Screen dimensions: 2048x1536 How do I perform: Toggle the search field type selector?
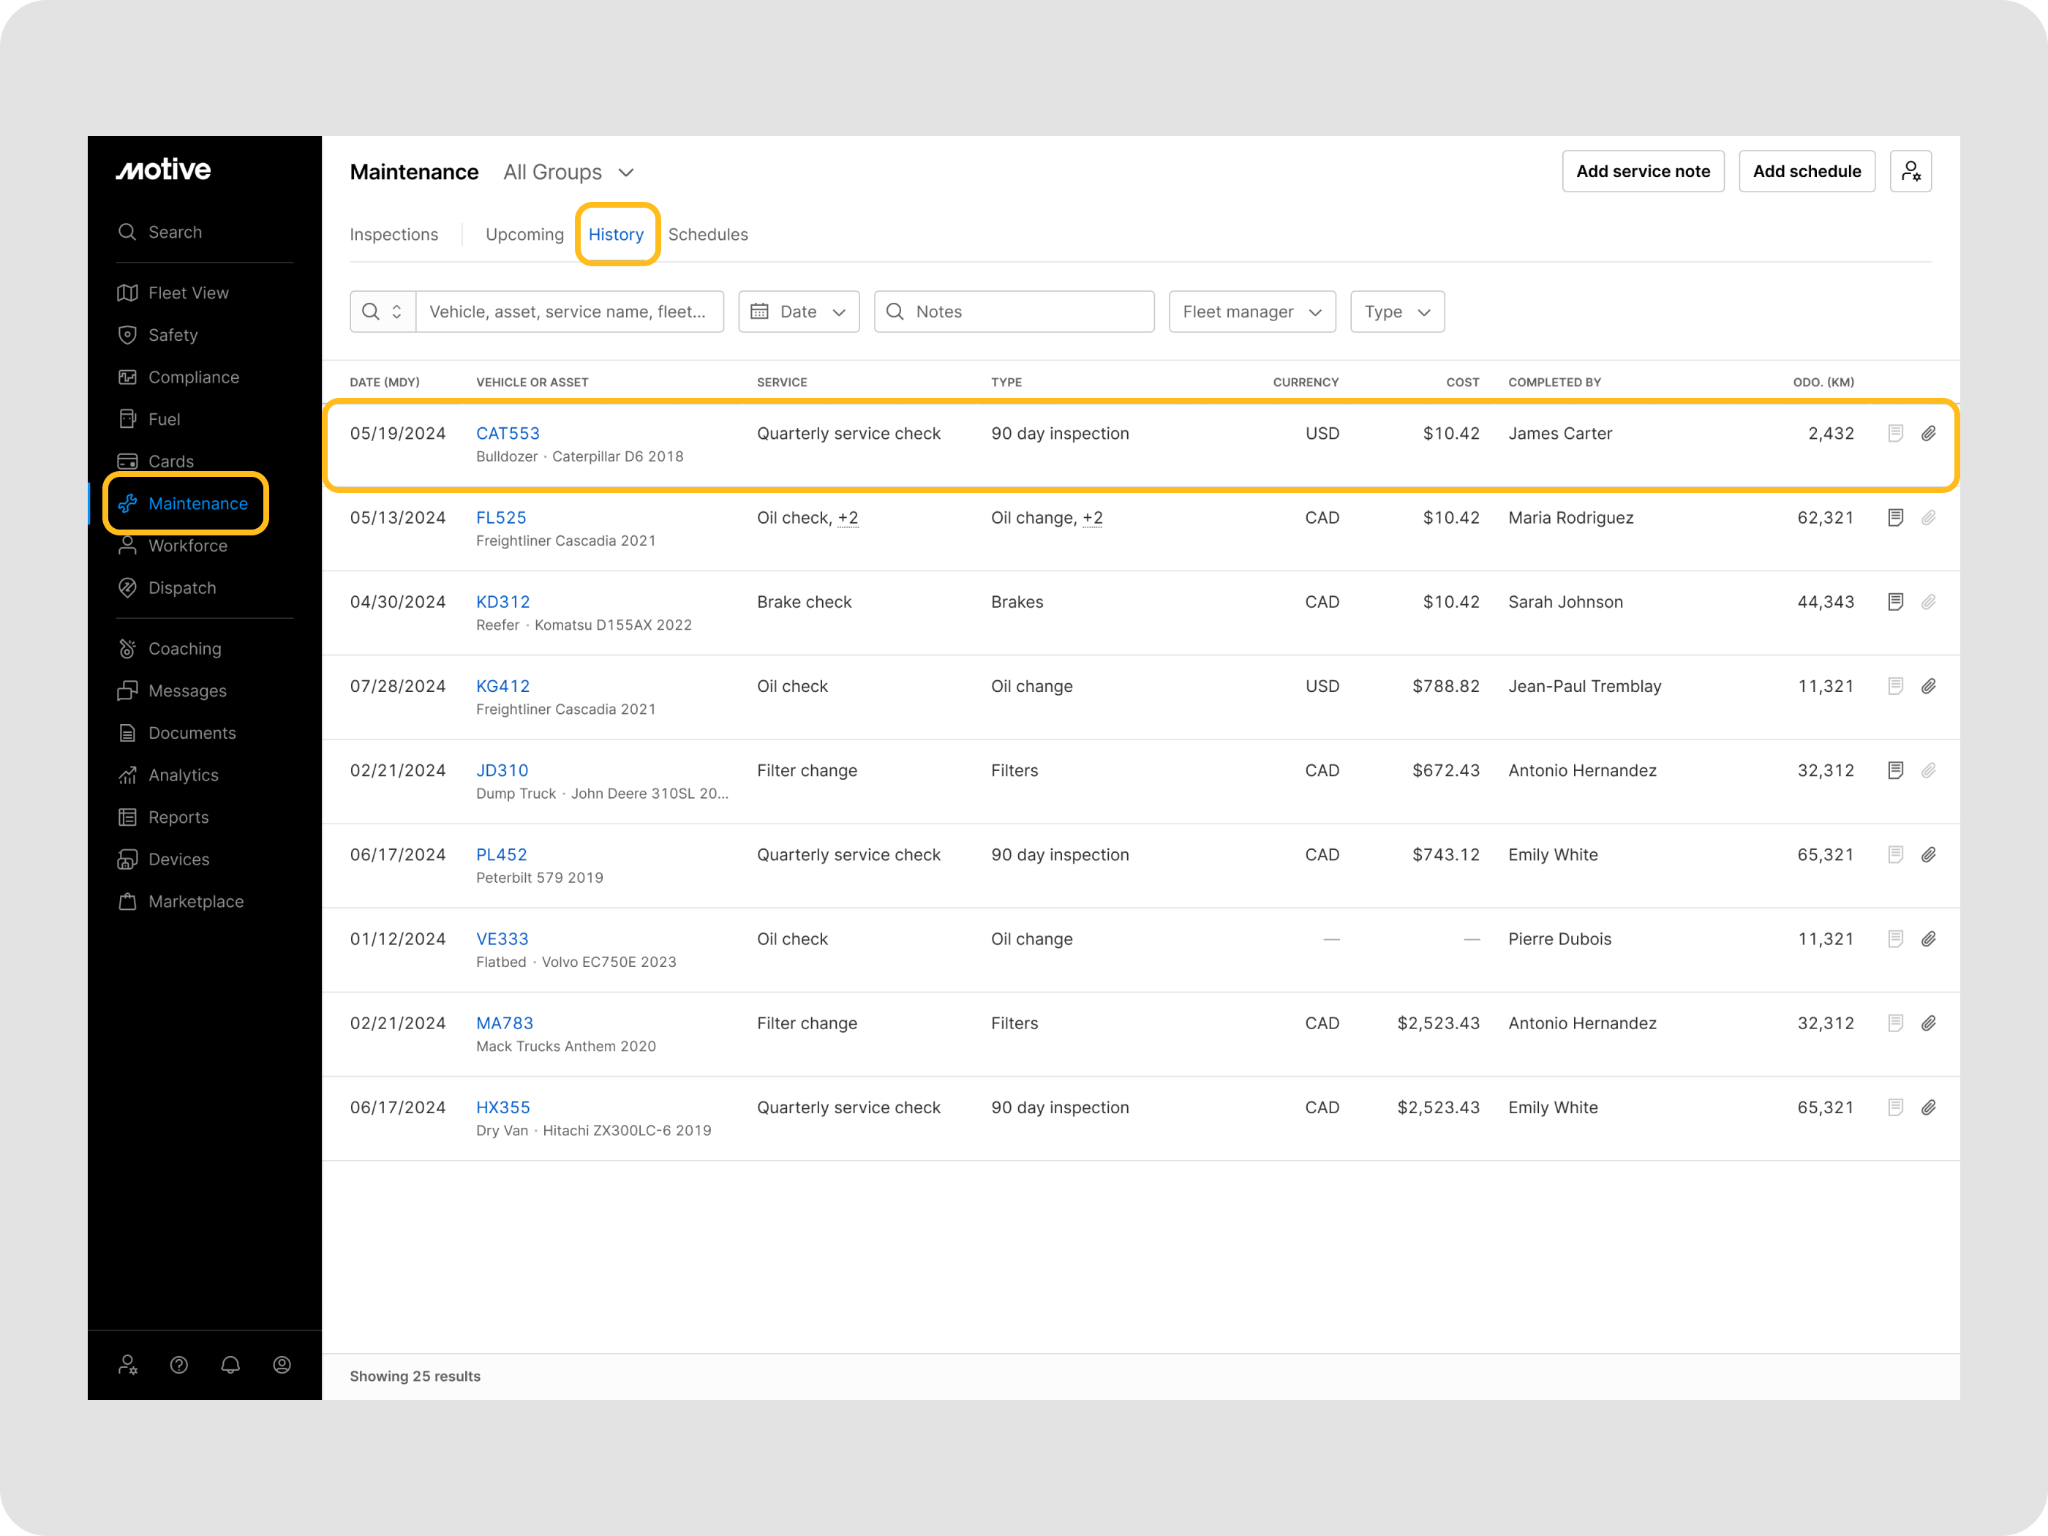383,312
